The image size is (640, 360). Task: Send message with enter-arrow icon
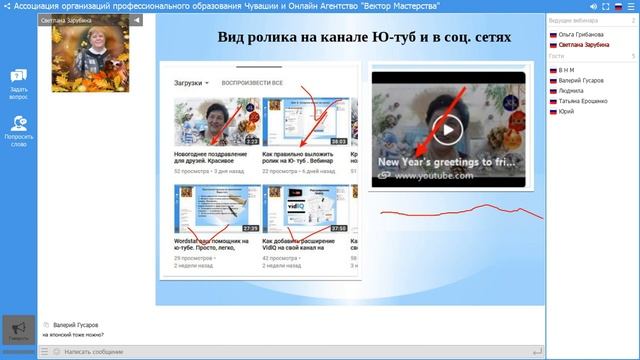538,351
